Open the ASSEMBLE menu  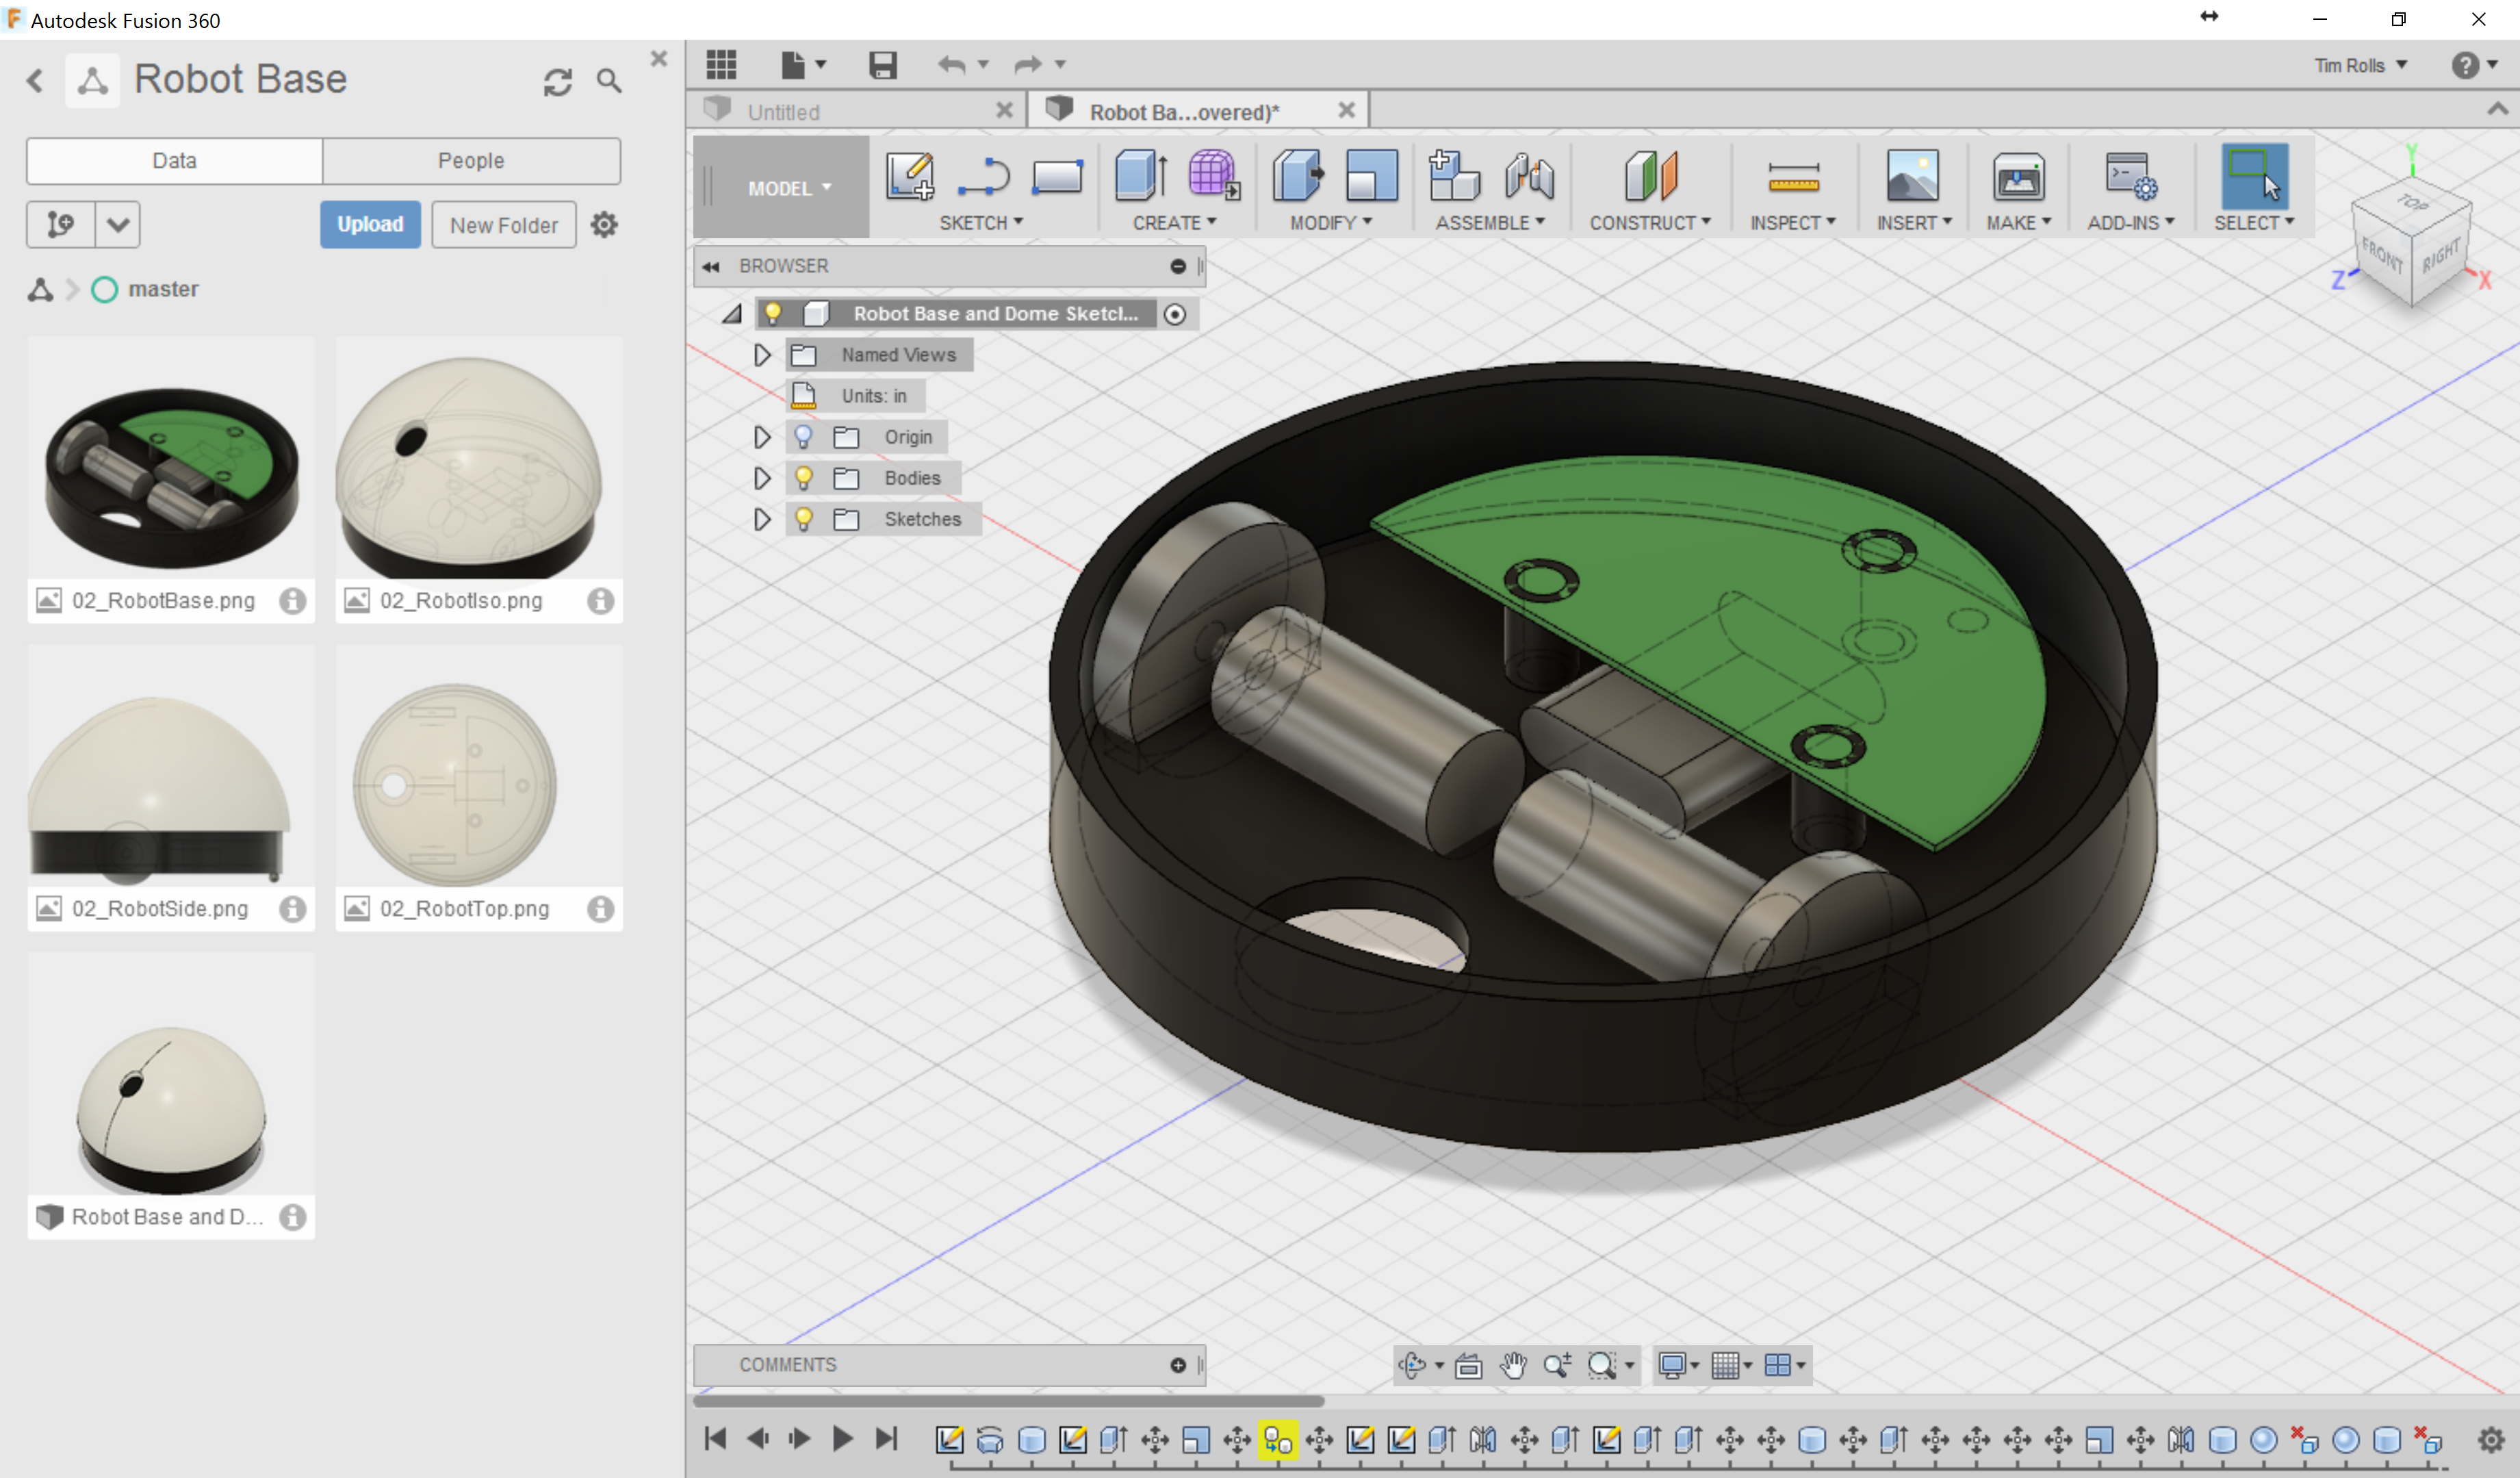(x=1490, y=223)
